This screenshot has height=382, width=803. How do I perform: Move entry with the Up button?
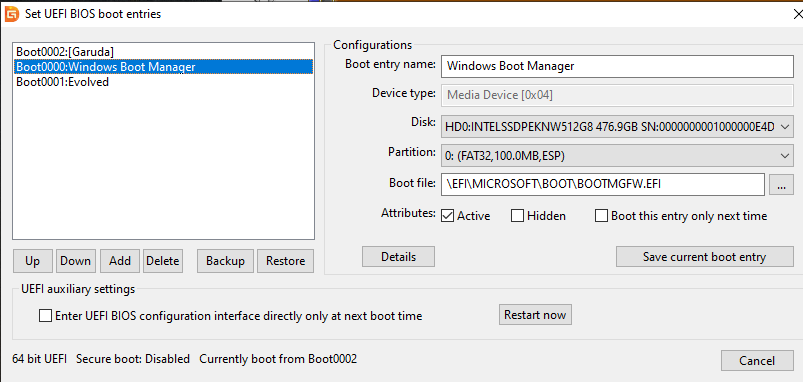[x=32, y=261]
